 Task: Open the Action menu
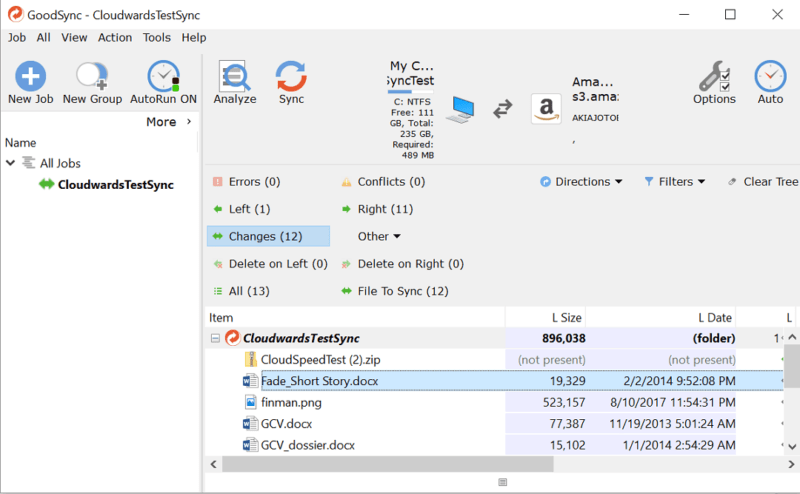point(115,37)
